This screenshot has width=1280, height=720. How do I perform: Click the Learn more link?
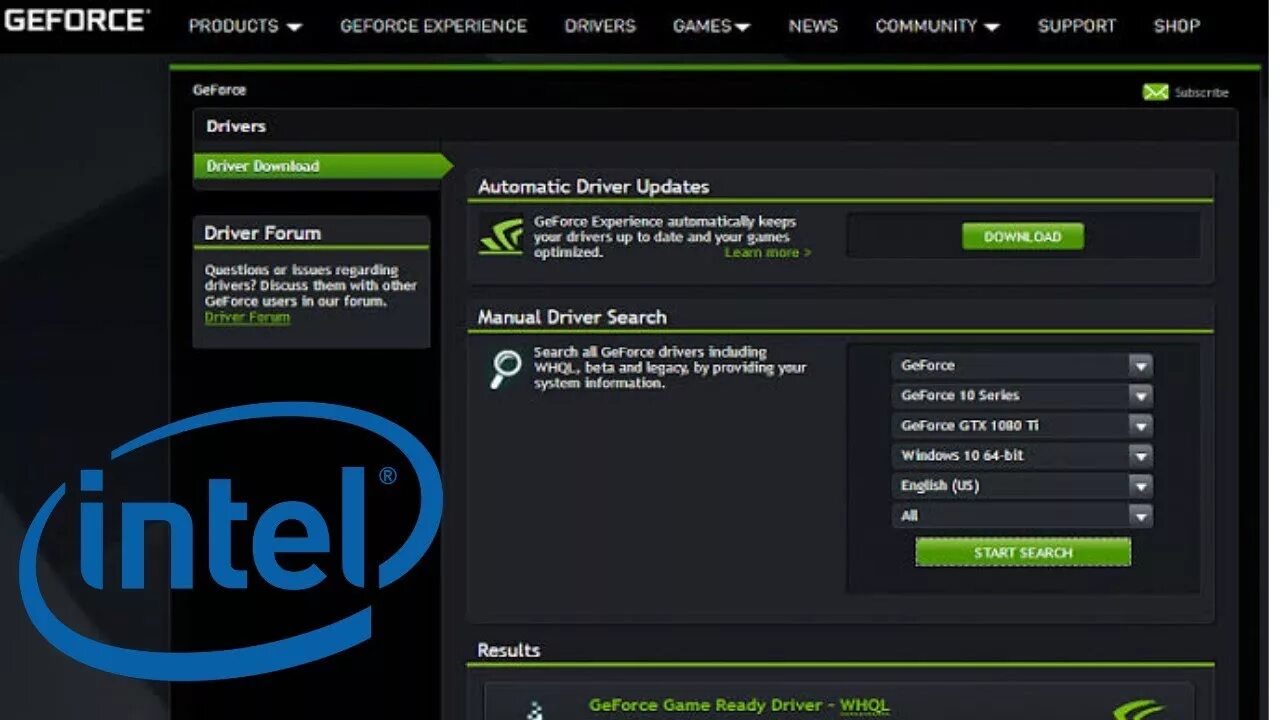point(768,253)
